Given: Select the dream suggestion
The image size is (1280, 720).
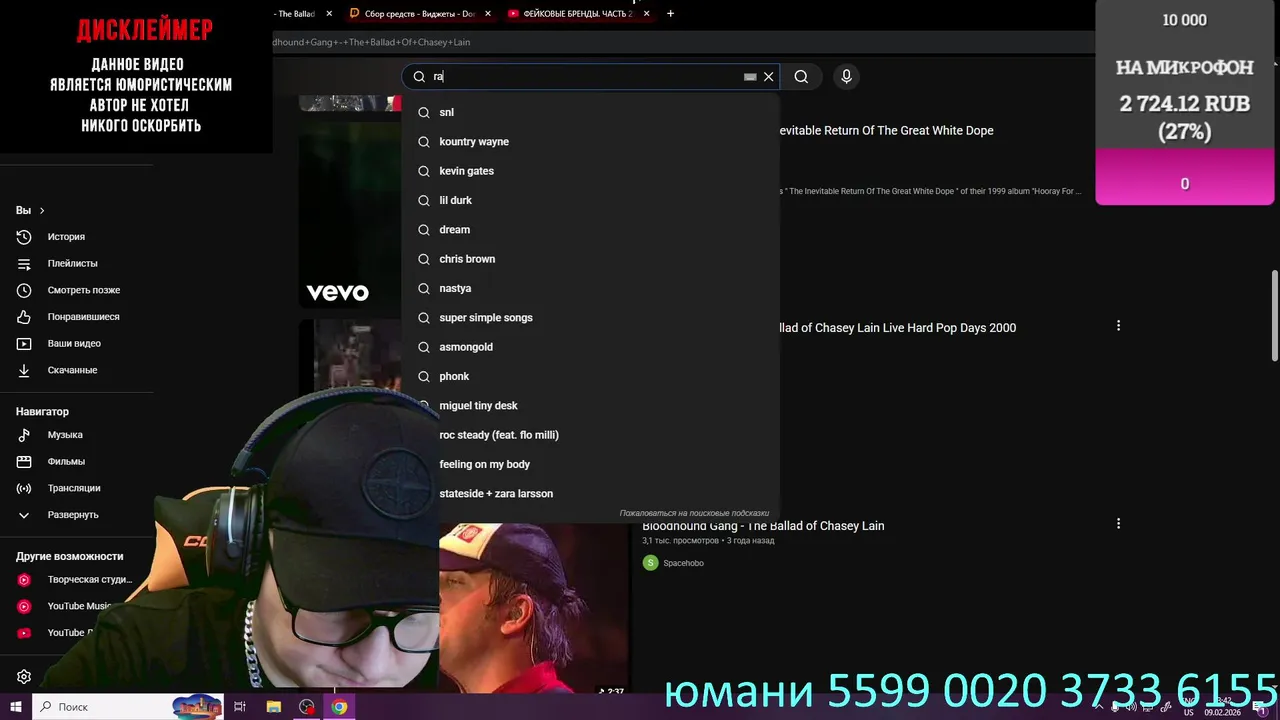Looking at the screenshot, I should (590, 230).
